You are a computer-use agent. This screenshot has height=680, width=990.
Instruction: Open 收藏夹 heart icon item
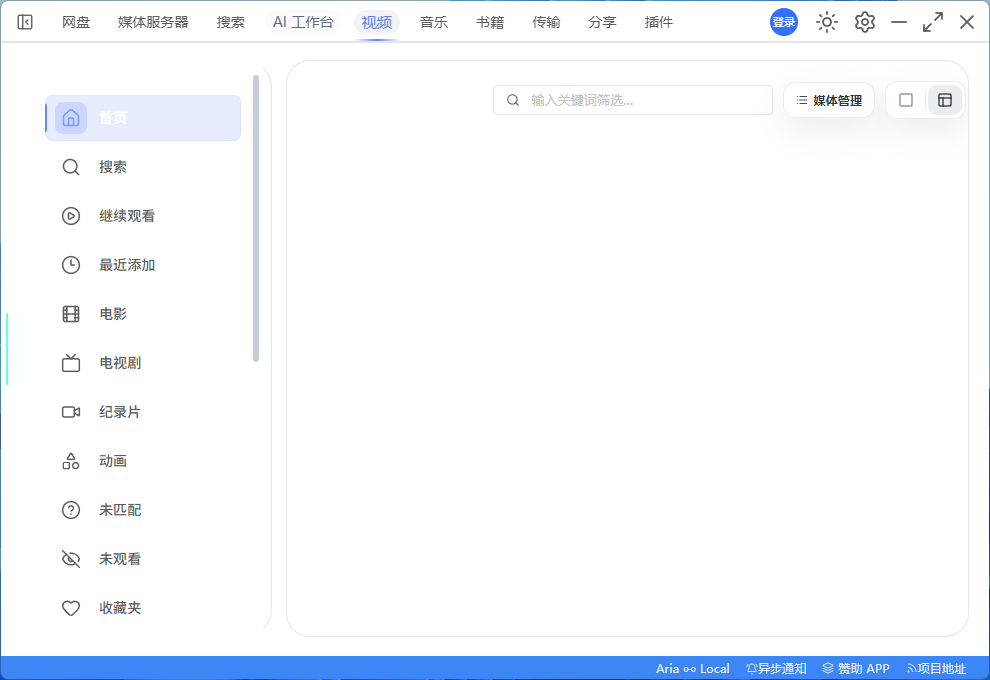tap(143, 608)
